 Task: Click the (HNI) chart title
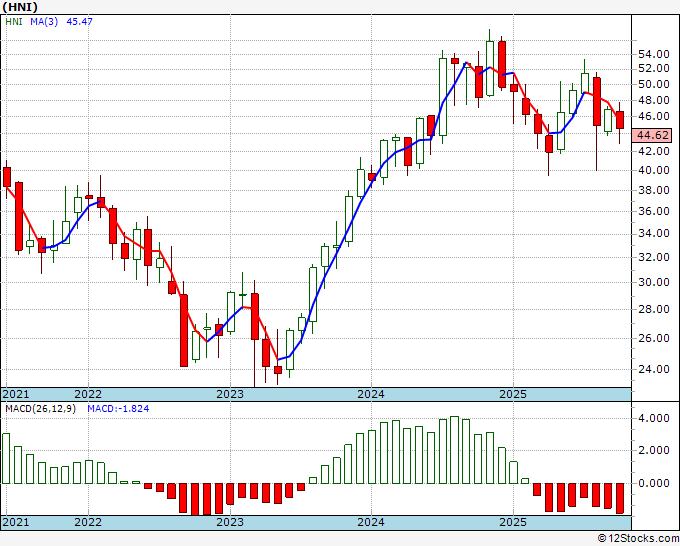tap(20, 7)
